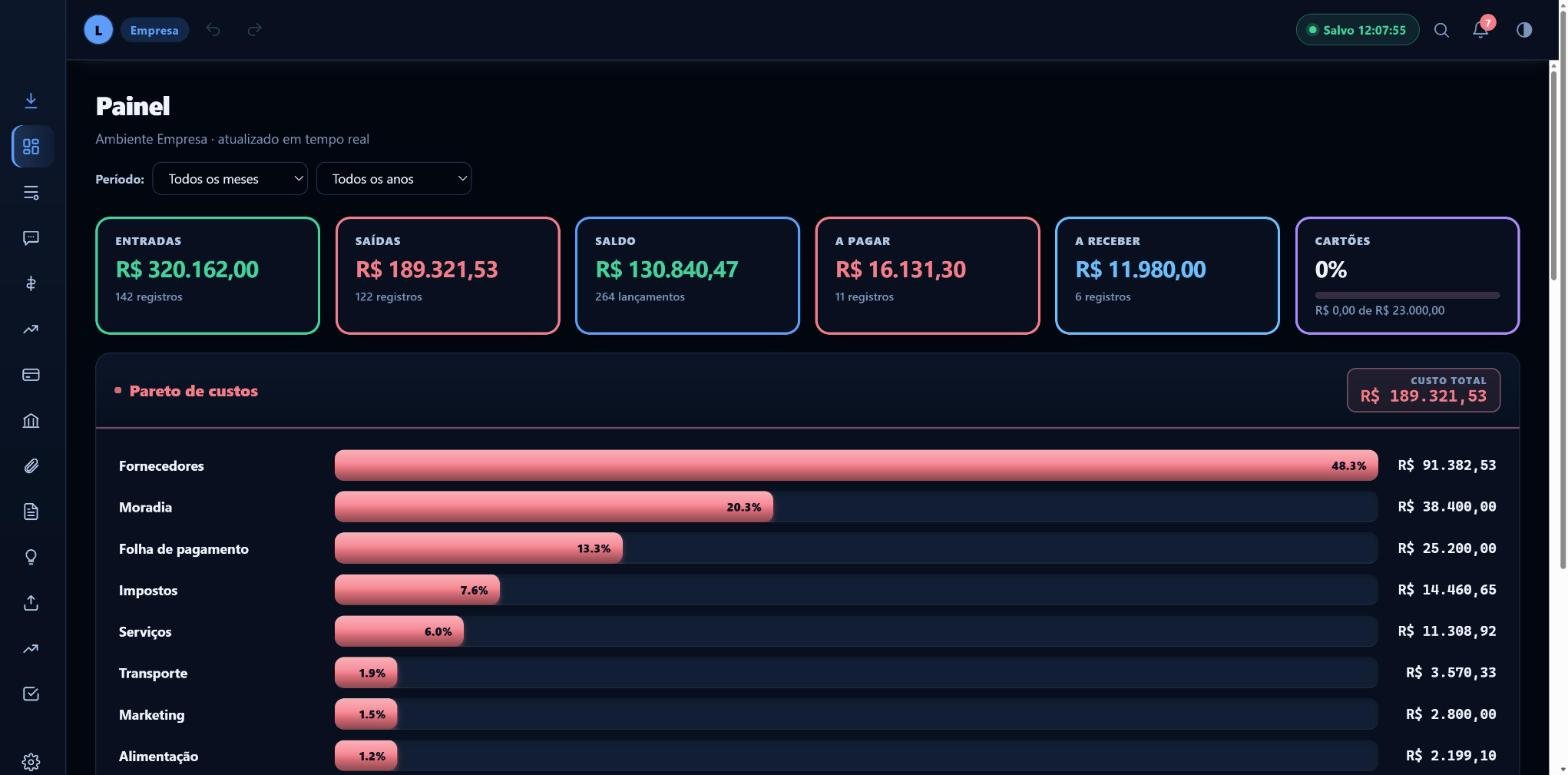Click the value 'R$ 25.200,00'

pyautogui.click(x=1447, y=548)
